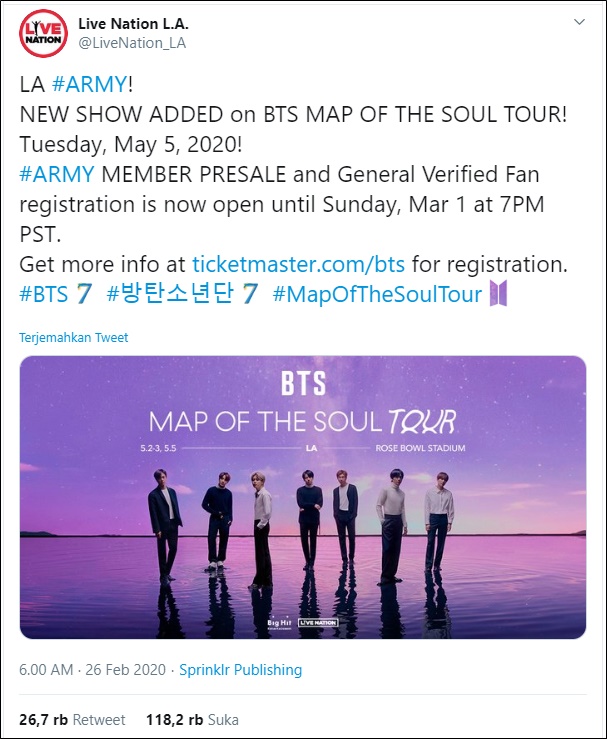Viewport: 607px width, 739px height.
Task: Click the 7 emoji after #BTS
Action: 84,294
